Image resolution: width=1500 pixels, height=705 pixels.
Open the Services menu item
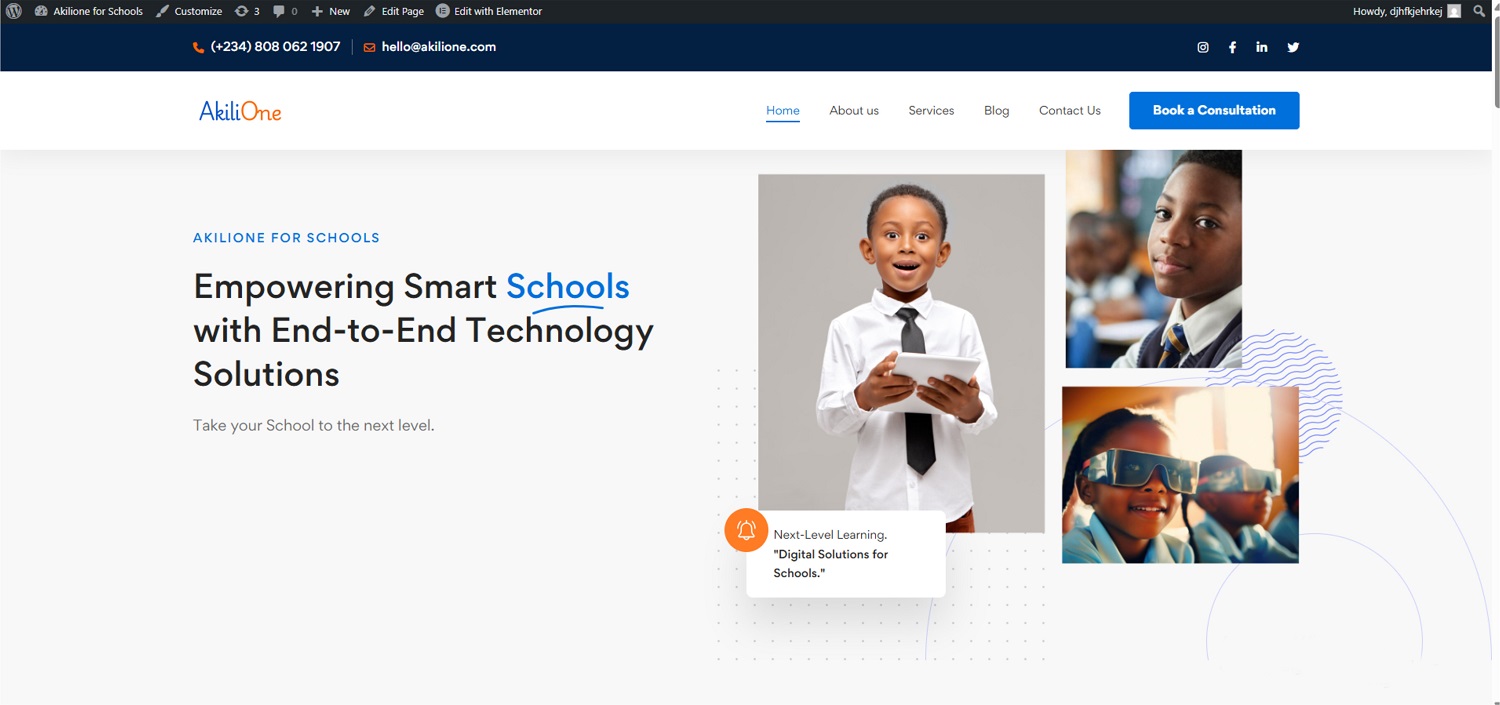tap(931, 111)
